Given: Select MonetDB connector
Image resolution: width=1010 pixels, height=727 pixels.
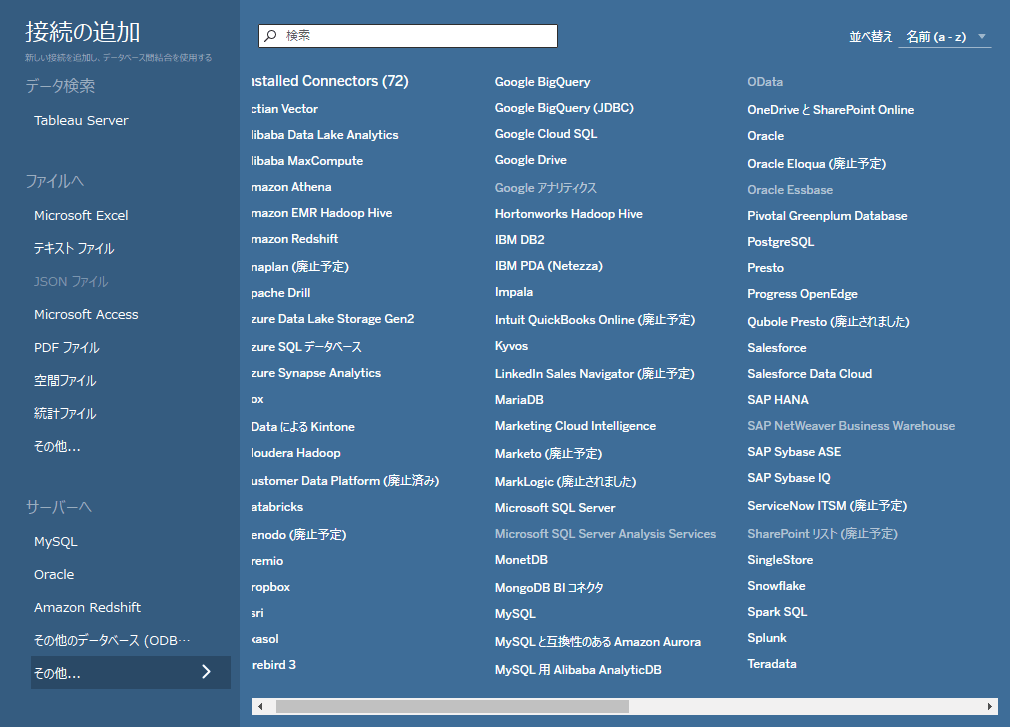Looking at the screenshot, I should pos(521,560).
